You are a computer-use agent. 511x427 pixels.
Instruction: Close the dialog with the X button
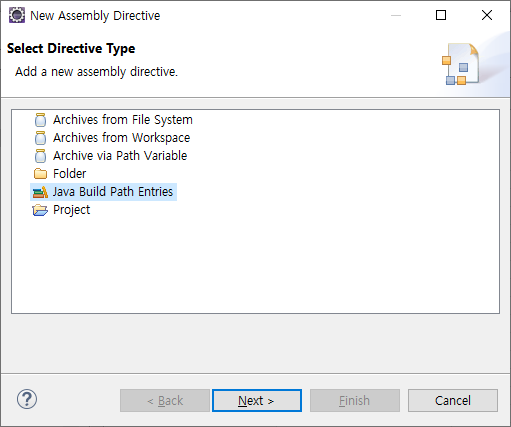[487, 15]
